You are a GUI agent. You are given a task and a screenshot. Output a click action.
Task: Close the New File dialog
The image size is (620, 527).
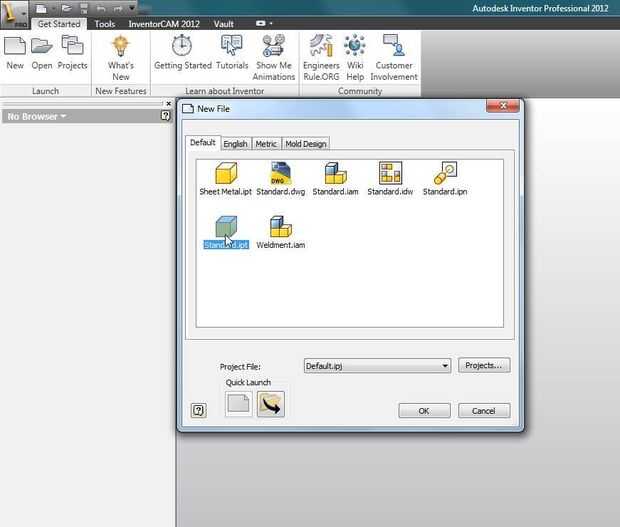click(x=503, y=106)
